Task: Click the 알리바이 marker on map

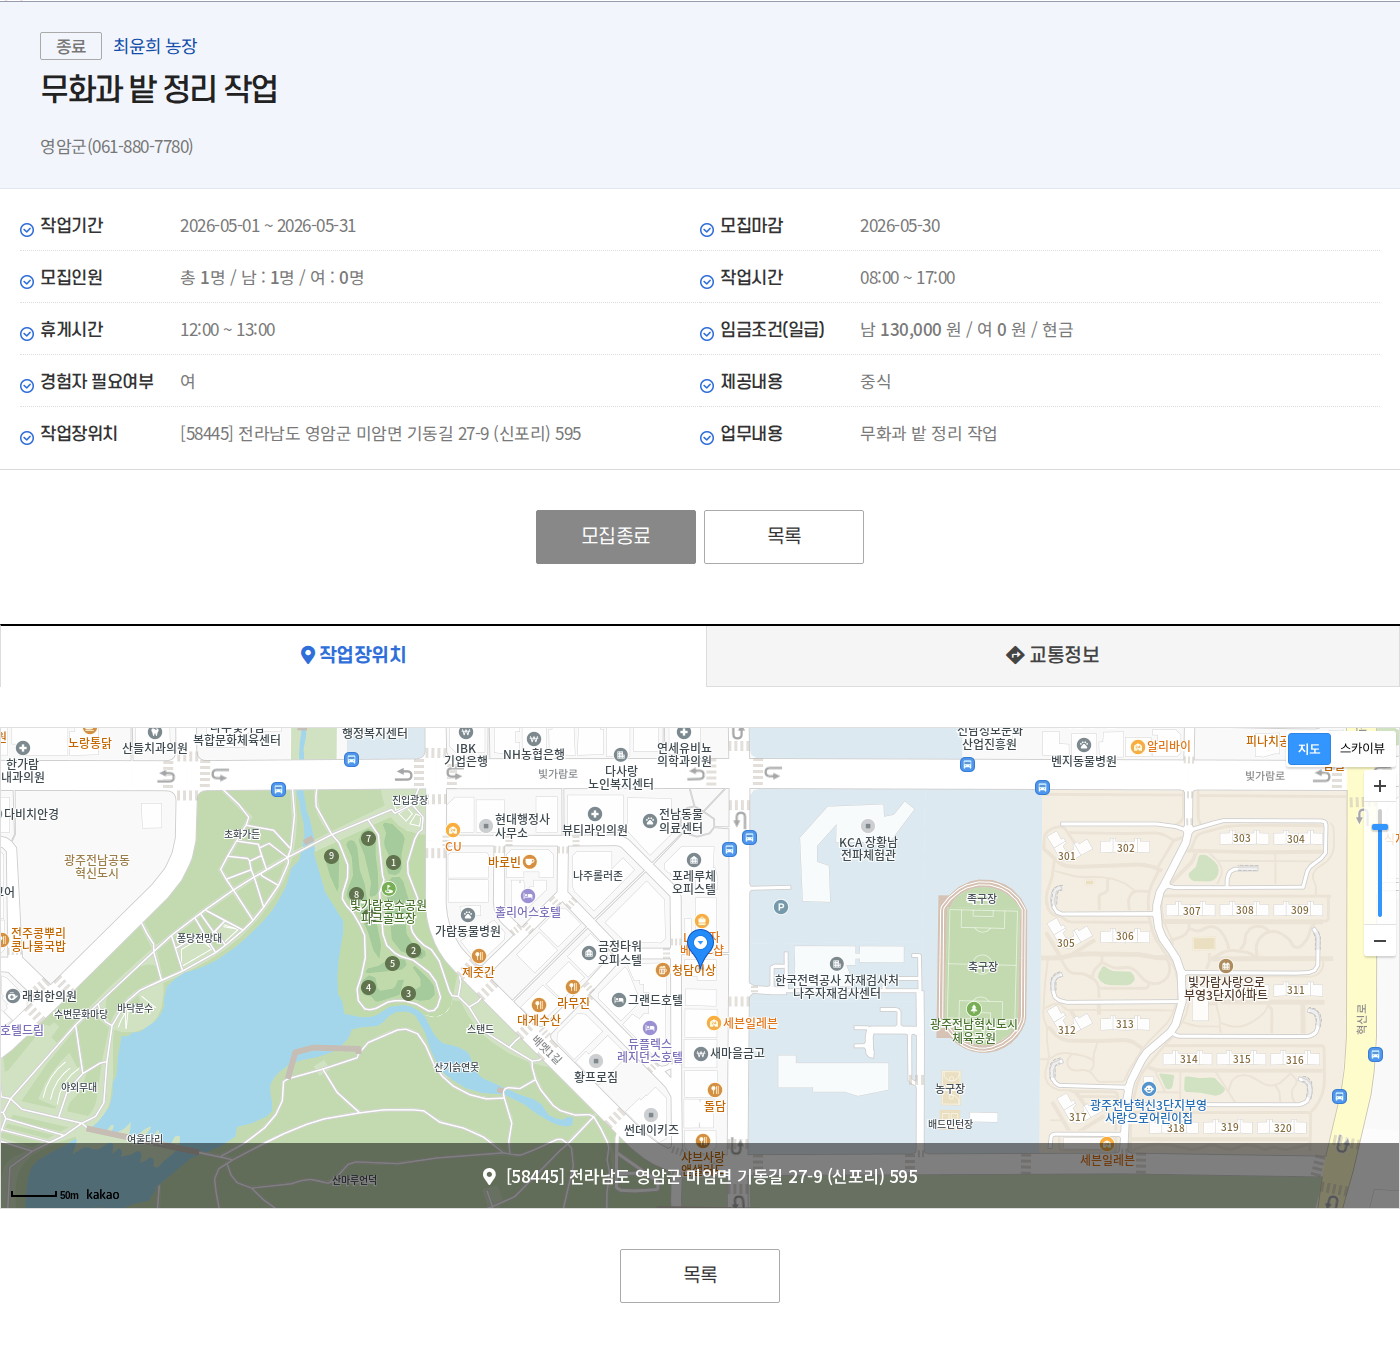Action: click(x=1137, y=747)
